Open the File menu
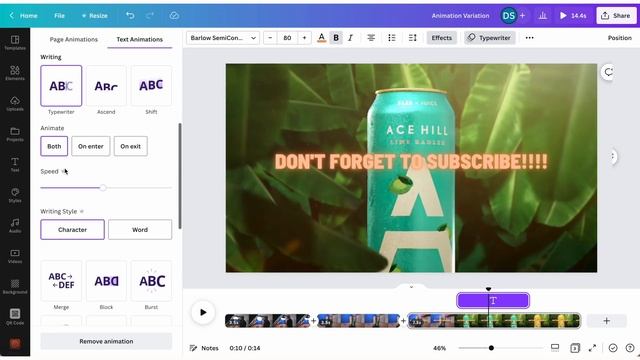 point(60,16)
